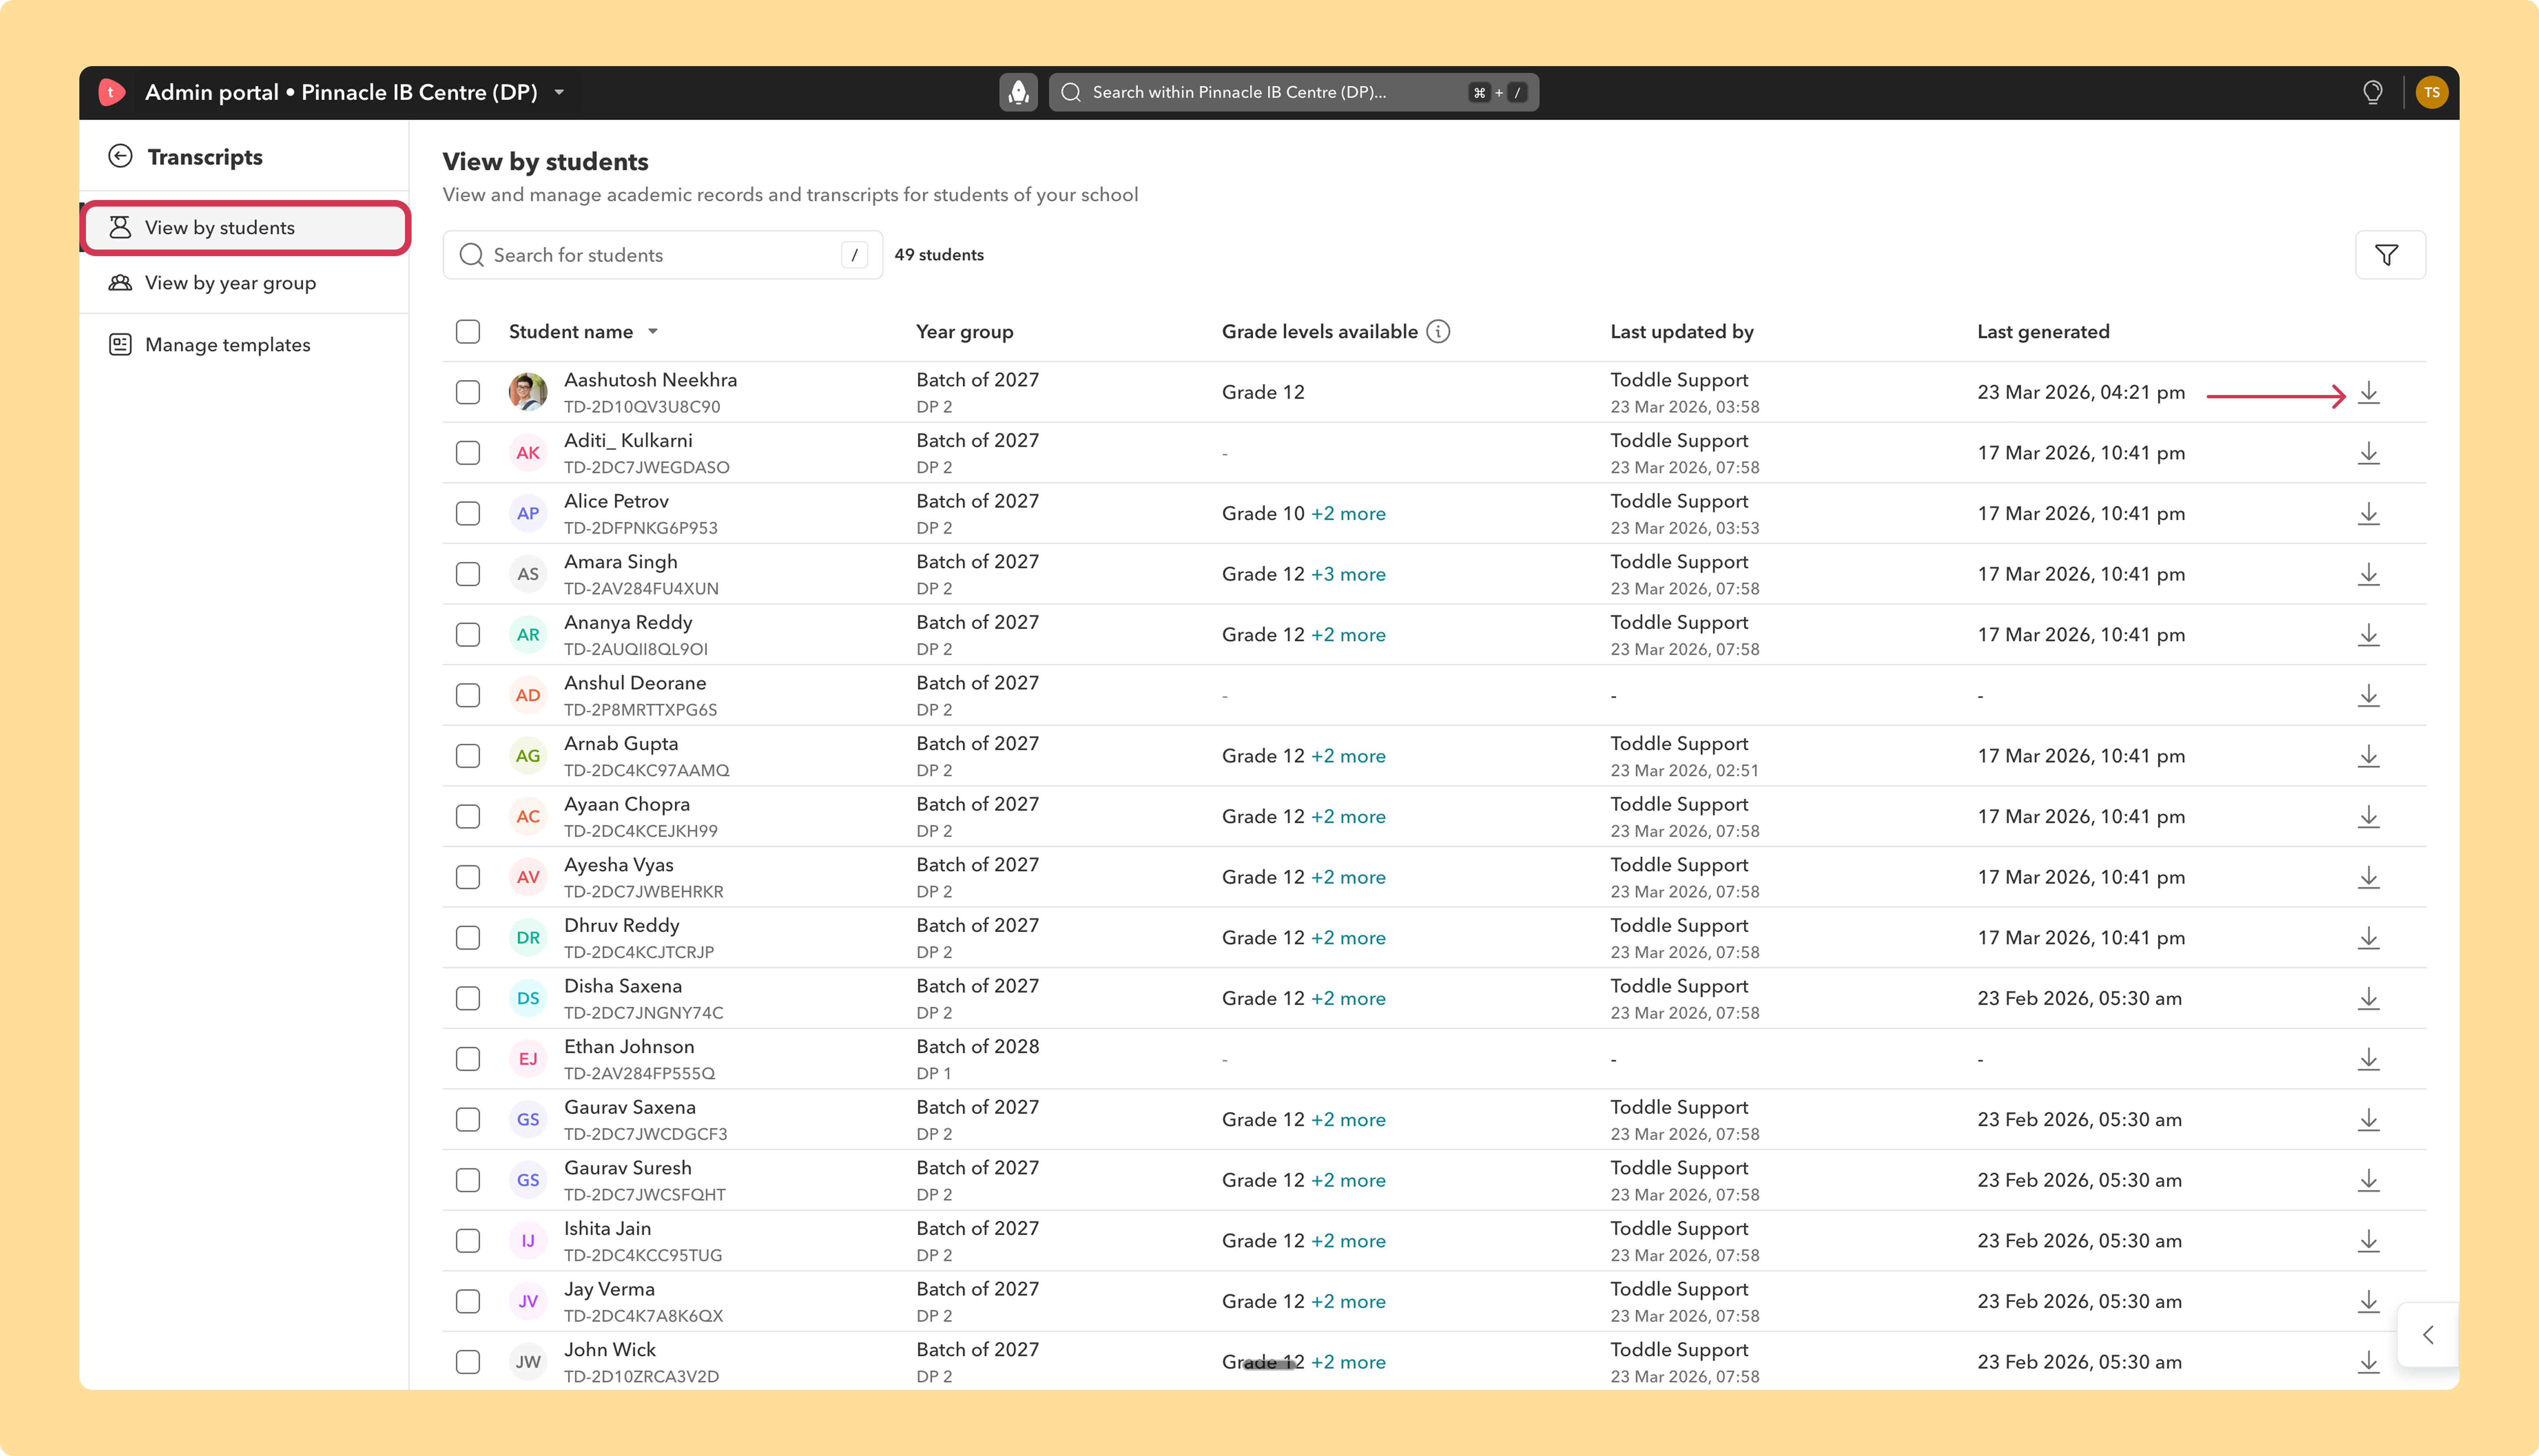
Task: Open the filter funnel button
Action: (x=2389, y=255)
